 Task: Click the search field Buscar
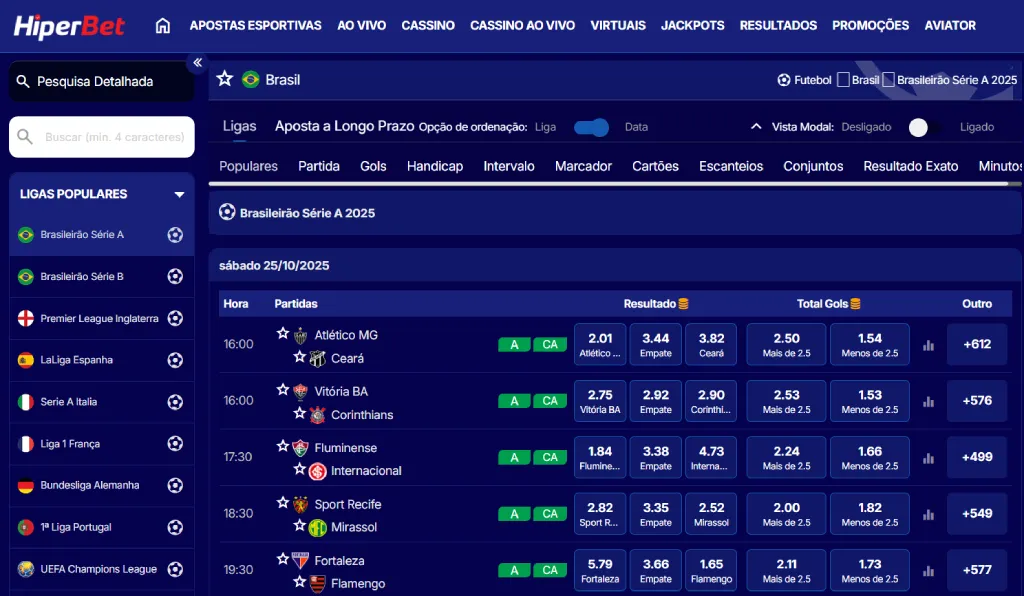pos(102,137)
